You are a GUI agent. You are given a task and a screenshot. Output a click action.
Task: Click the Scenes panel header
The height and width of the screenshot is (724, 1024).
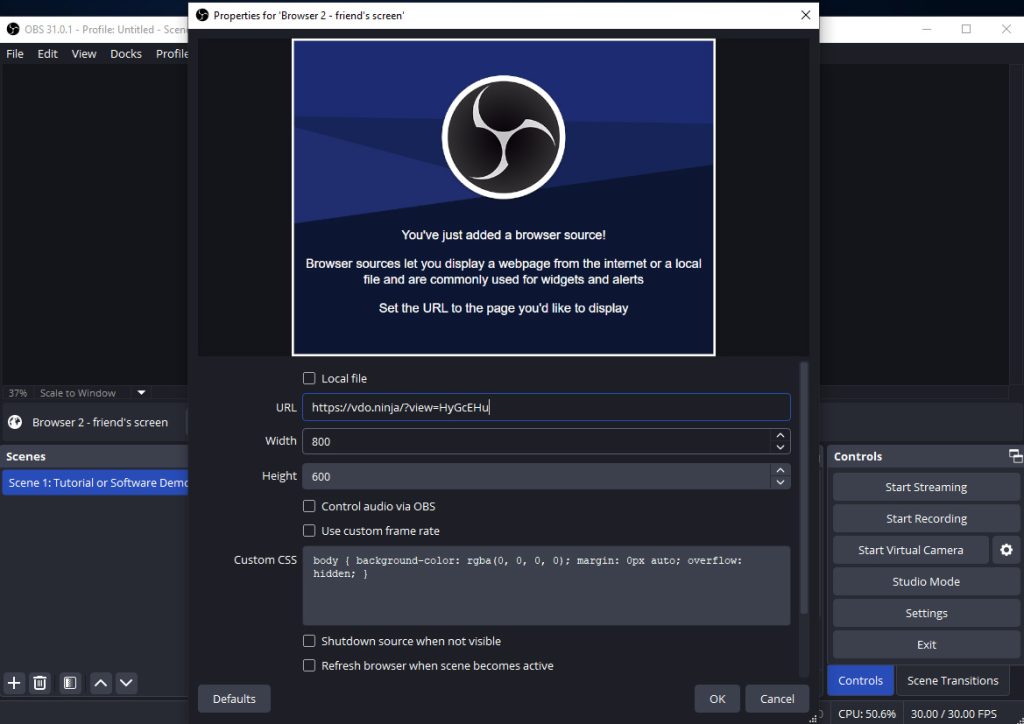(95, 456)
